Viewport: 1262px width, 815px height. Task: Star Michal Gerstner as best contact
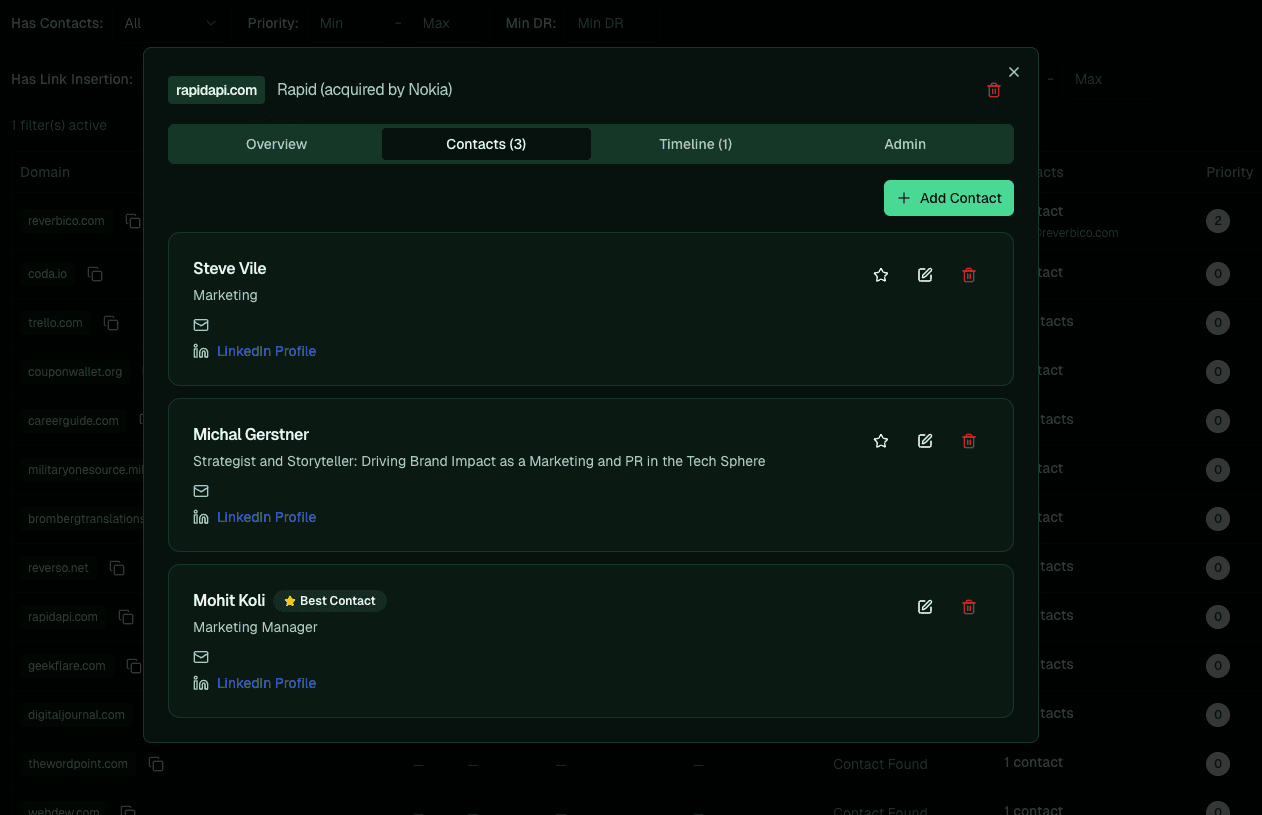pyautogui.click(x=881, y=441)
